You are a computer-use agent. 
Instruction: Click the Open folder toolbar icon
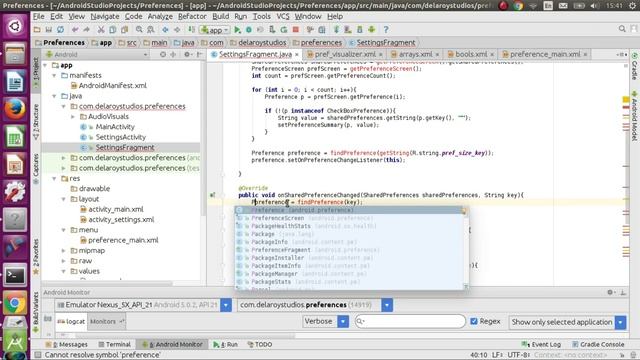pyautogui.click(x=37, y=29)
